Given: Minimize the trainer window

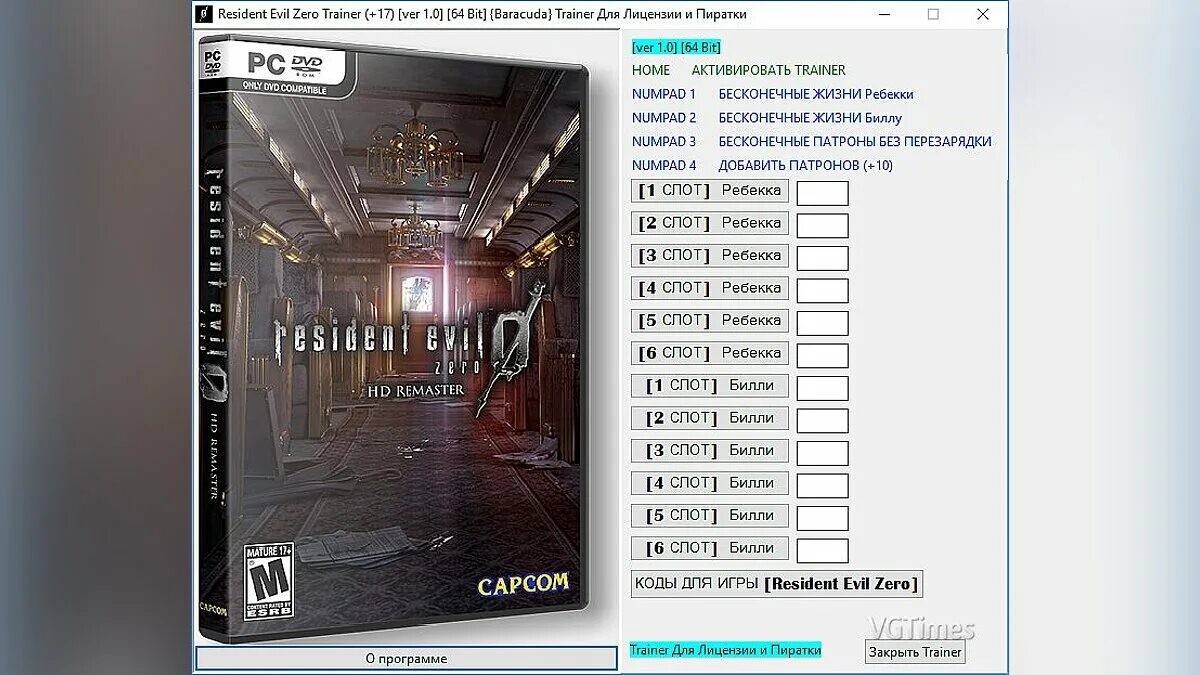Looking at the screenshot, I should click(x=885, y=14).
